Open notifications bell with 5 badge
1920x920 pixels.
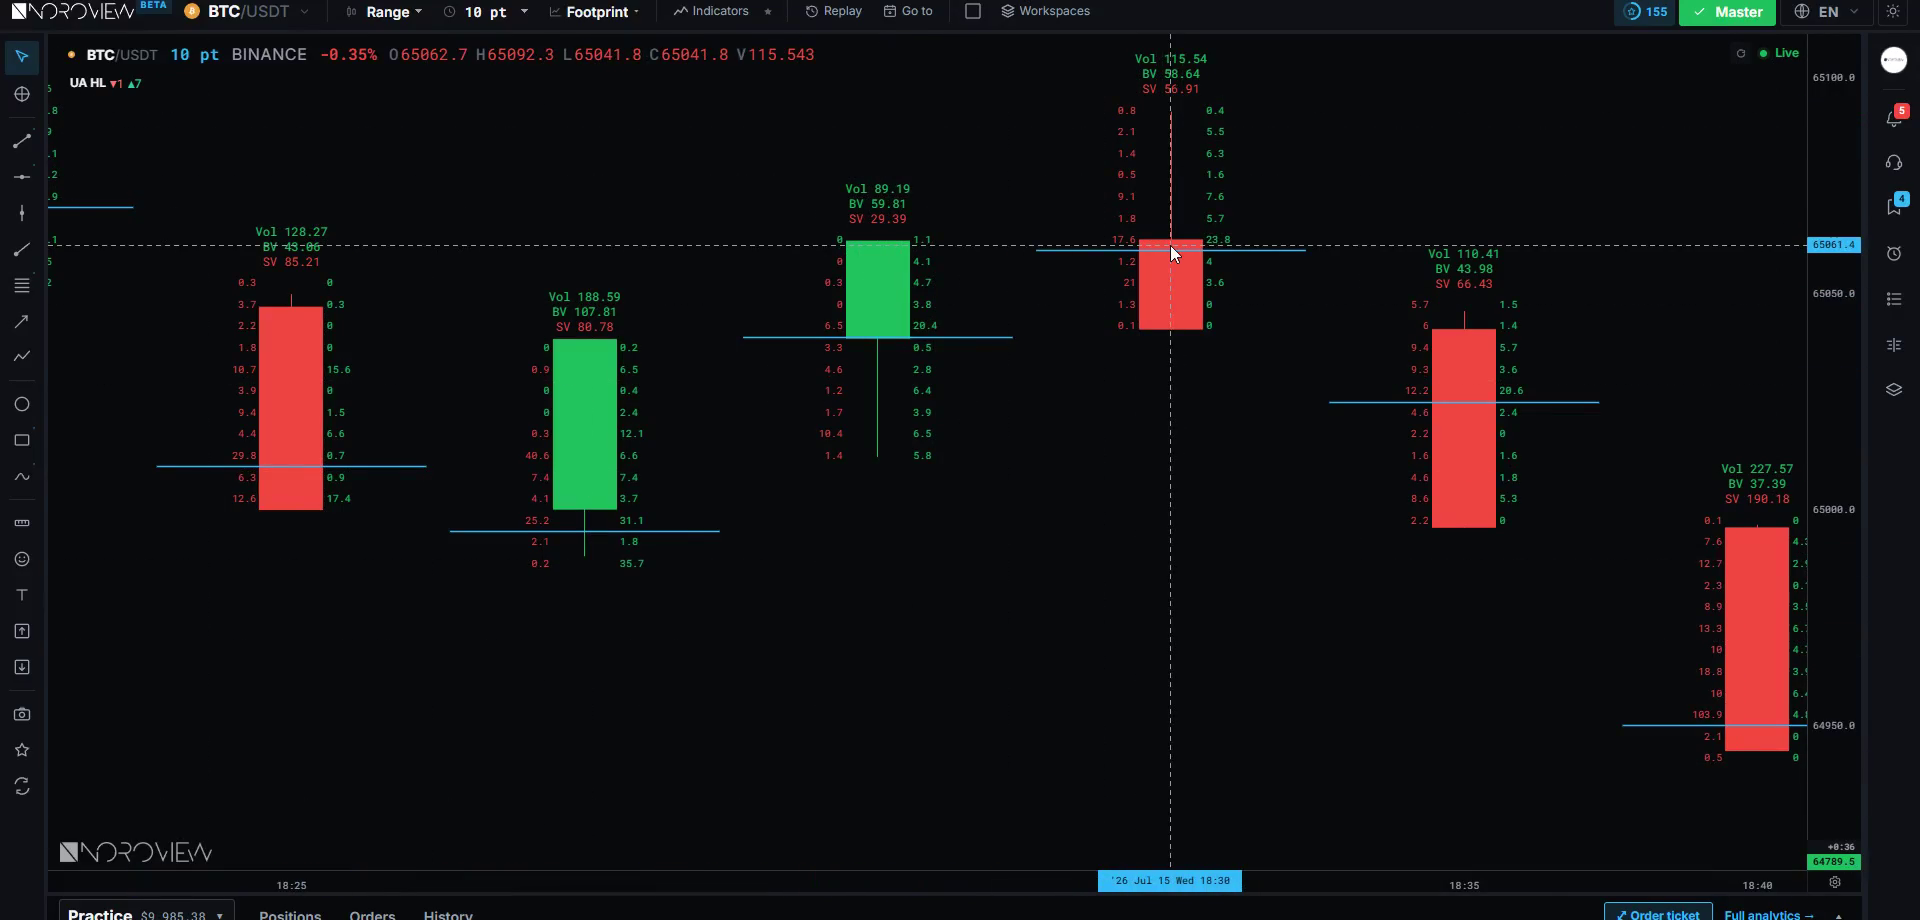pos(1894,117)
